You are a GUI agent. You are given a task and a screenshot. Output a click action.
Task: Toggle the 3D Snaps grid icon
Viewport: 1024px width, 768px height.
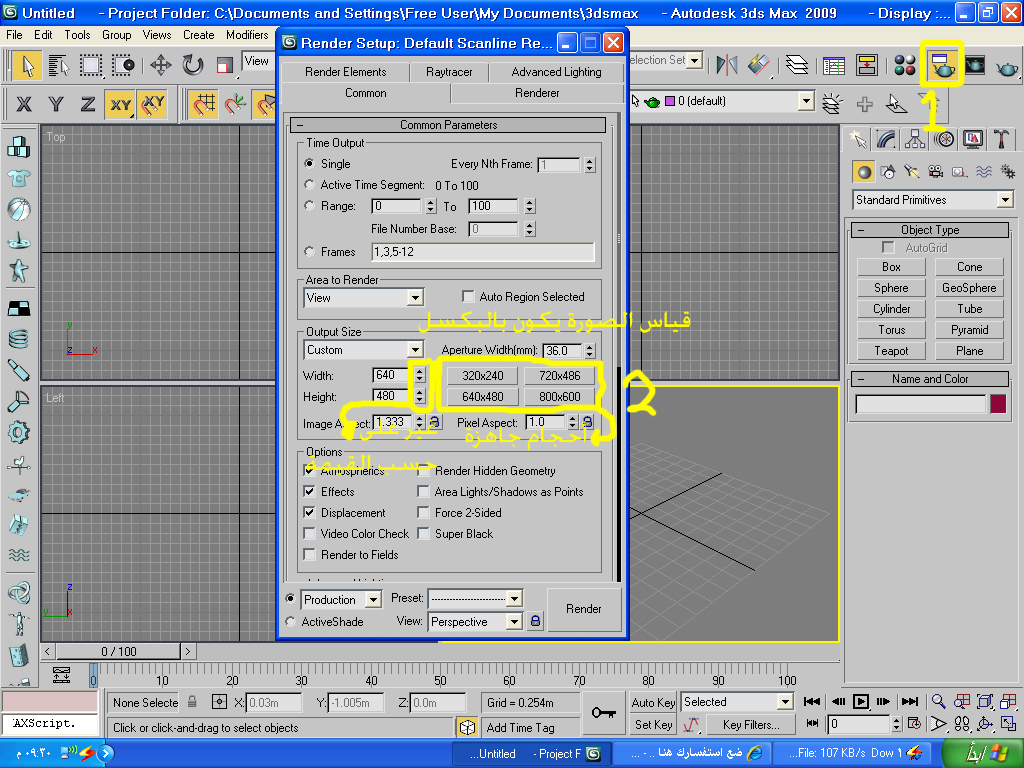coord(203,104)
